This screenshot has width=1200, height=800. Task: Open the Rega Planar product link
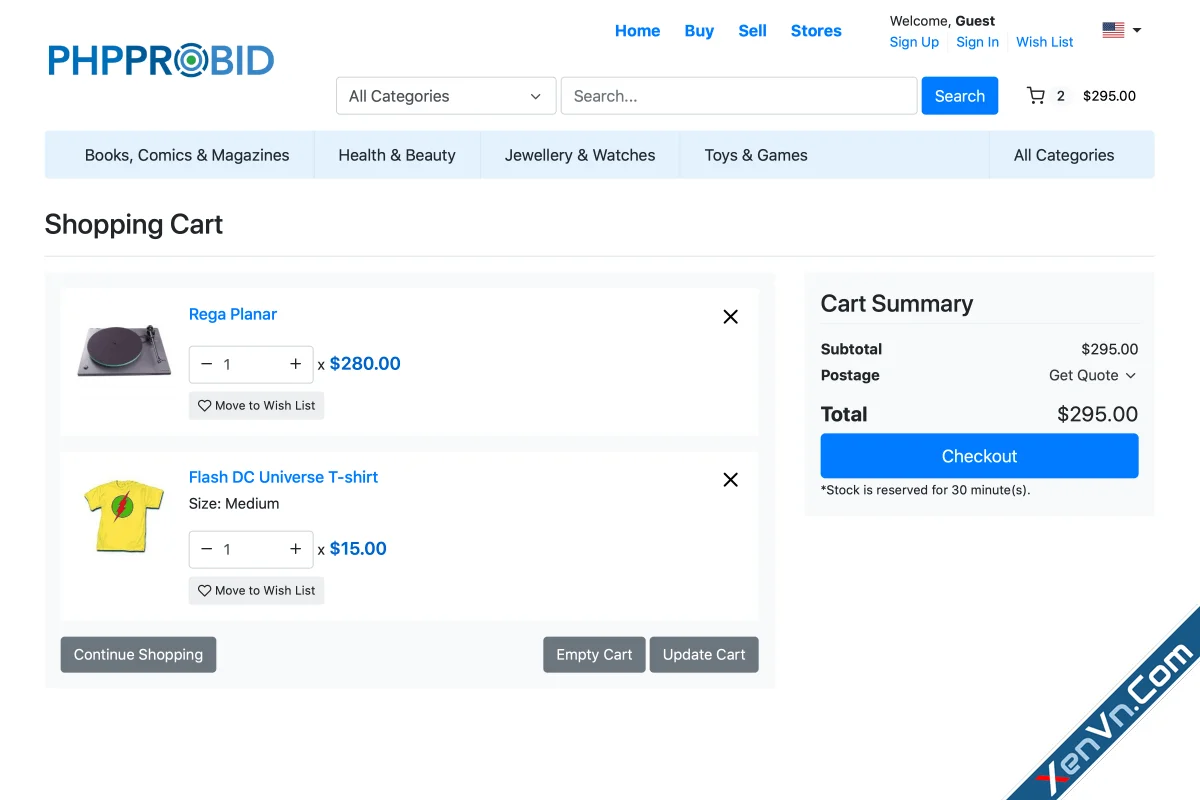coord(233,314)
